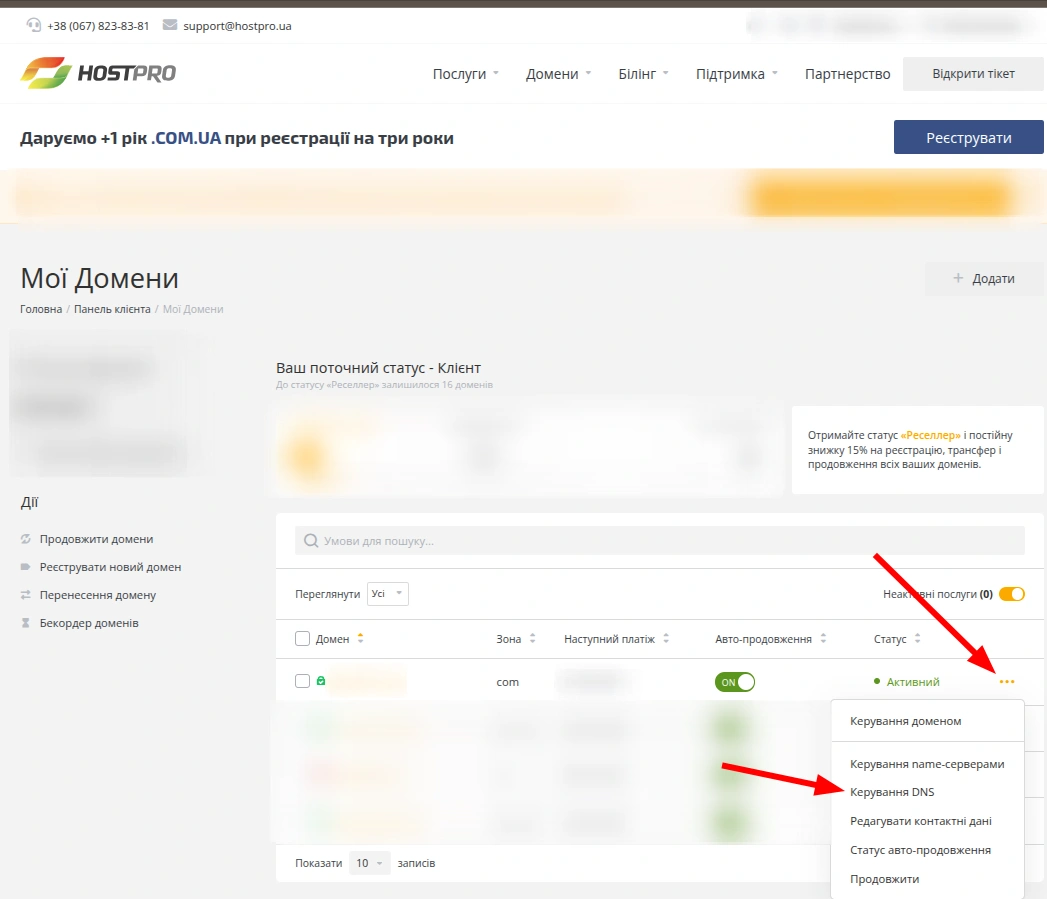Image resolution: width=1047 pixels, height=899 pixels.
Task: Select Керування DNS from the context menu
Action: [x=890, y=791]
